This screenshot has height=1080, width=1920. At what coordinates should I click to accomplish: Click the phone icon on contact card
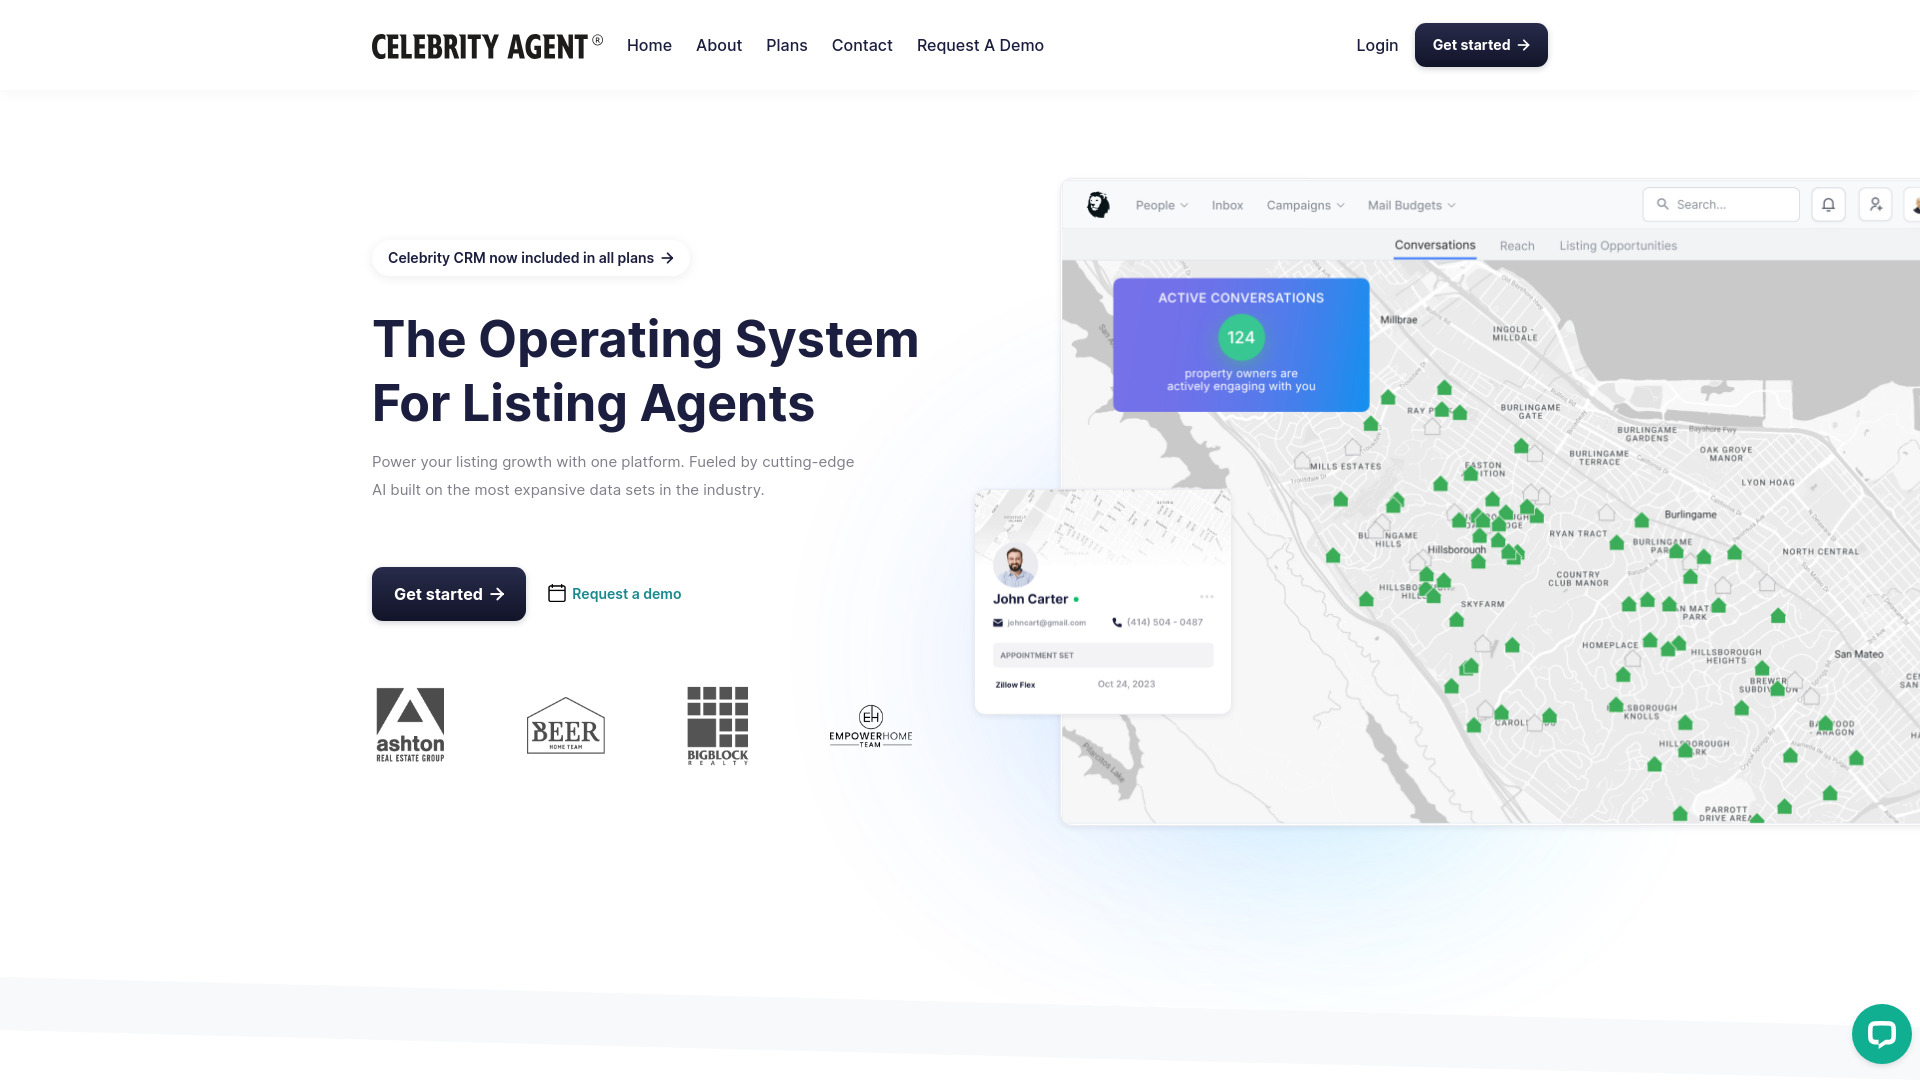1117,622
